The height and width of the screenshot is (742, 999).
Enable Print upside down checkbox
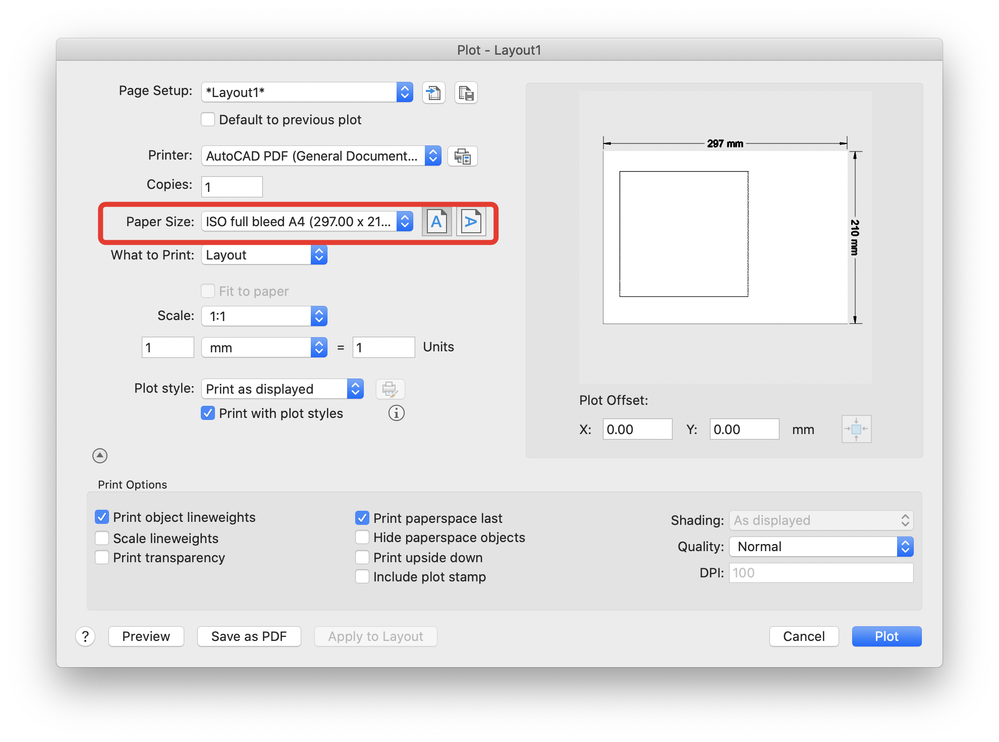tap(363, 557)
